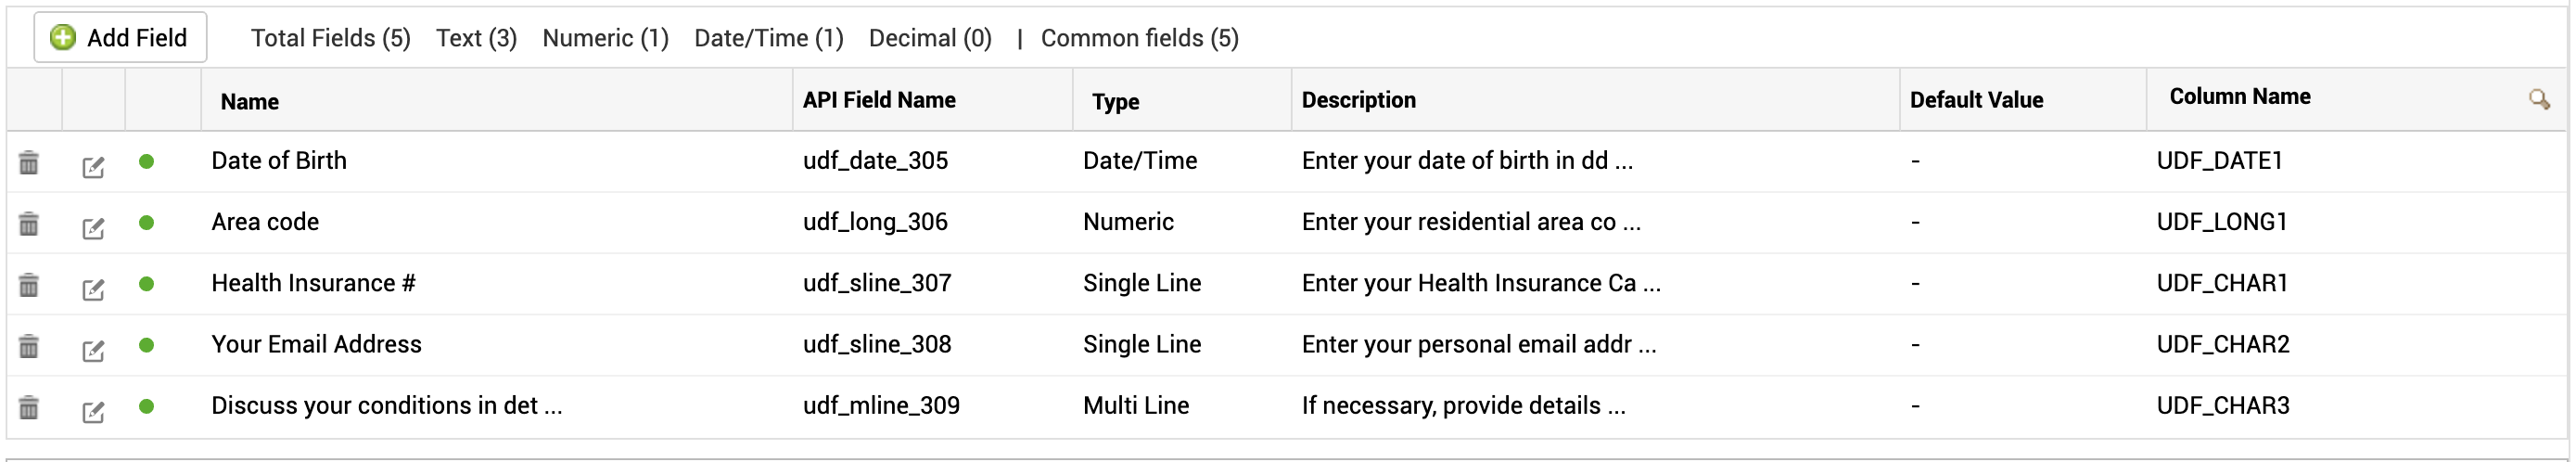Image resolution: width=2576 pixels, height=462 pixels.
Task: Filter by Text (3) fields
Action: click(x=476, y=38)
